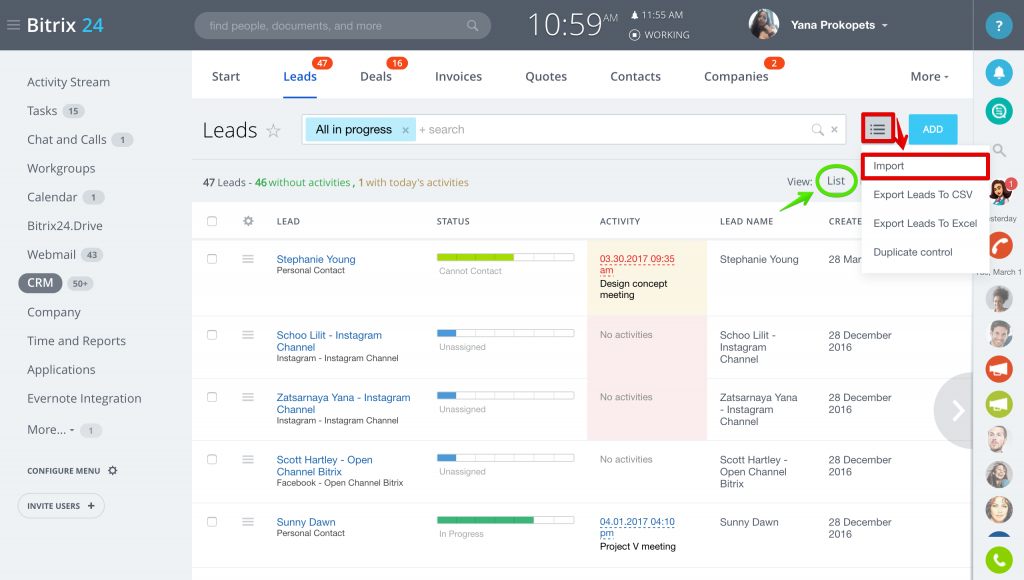1024x580 pixels.
Task: Select Import from the dropdown menu
Action: [x=924, y=166]
